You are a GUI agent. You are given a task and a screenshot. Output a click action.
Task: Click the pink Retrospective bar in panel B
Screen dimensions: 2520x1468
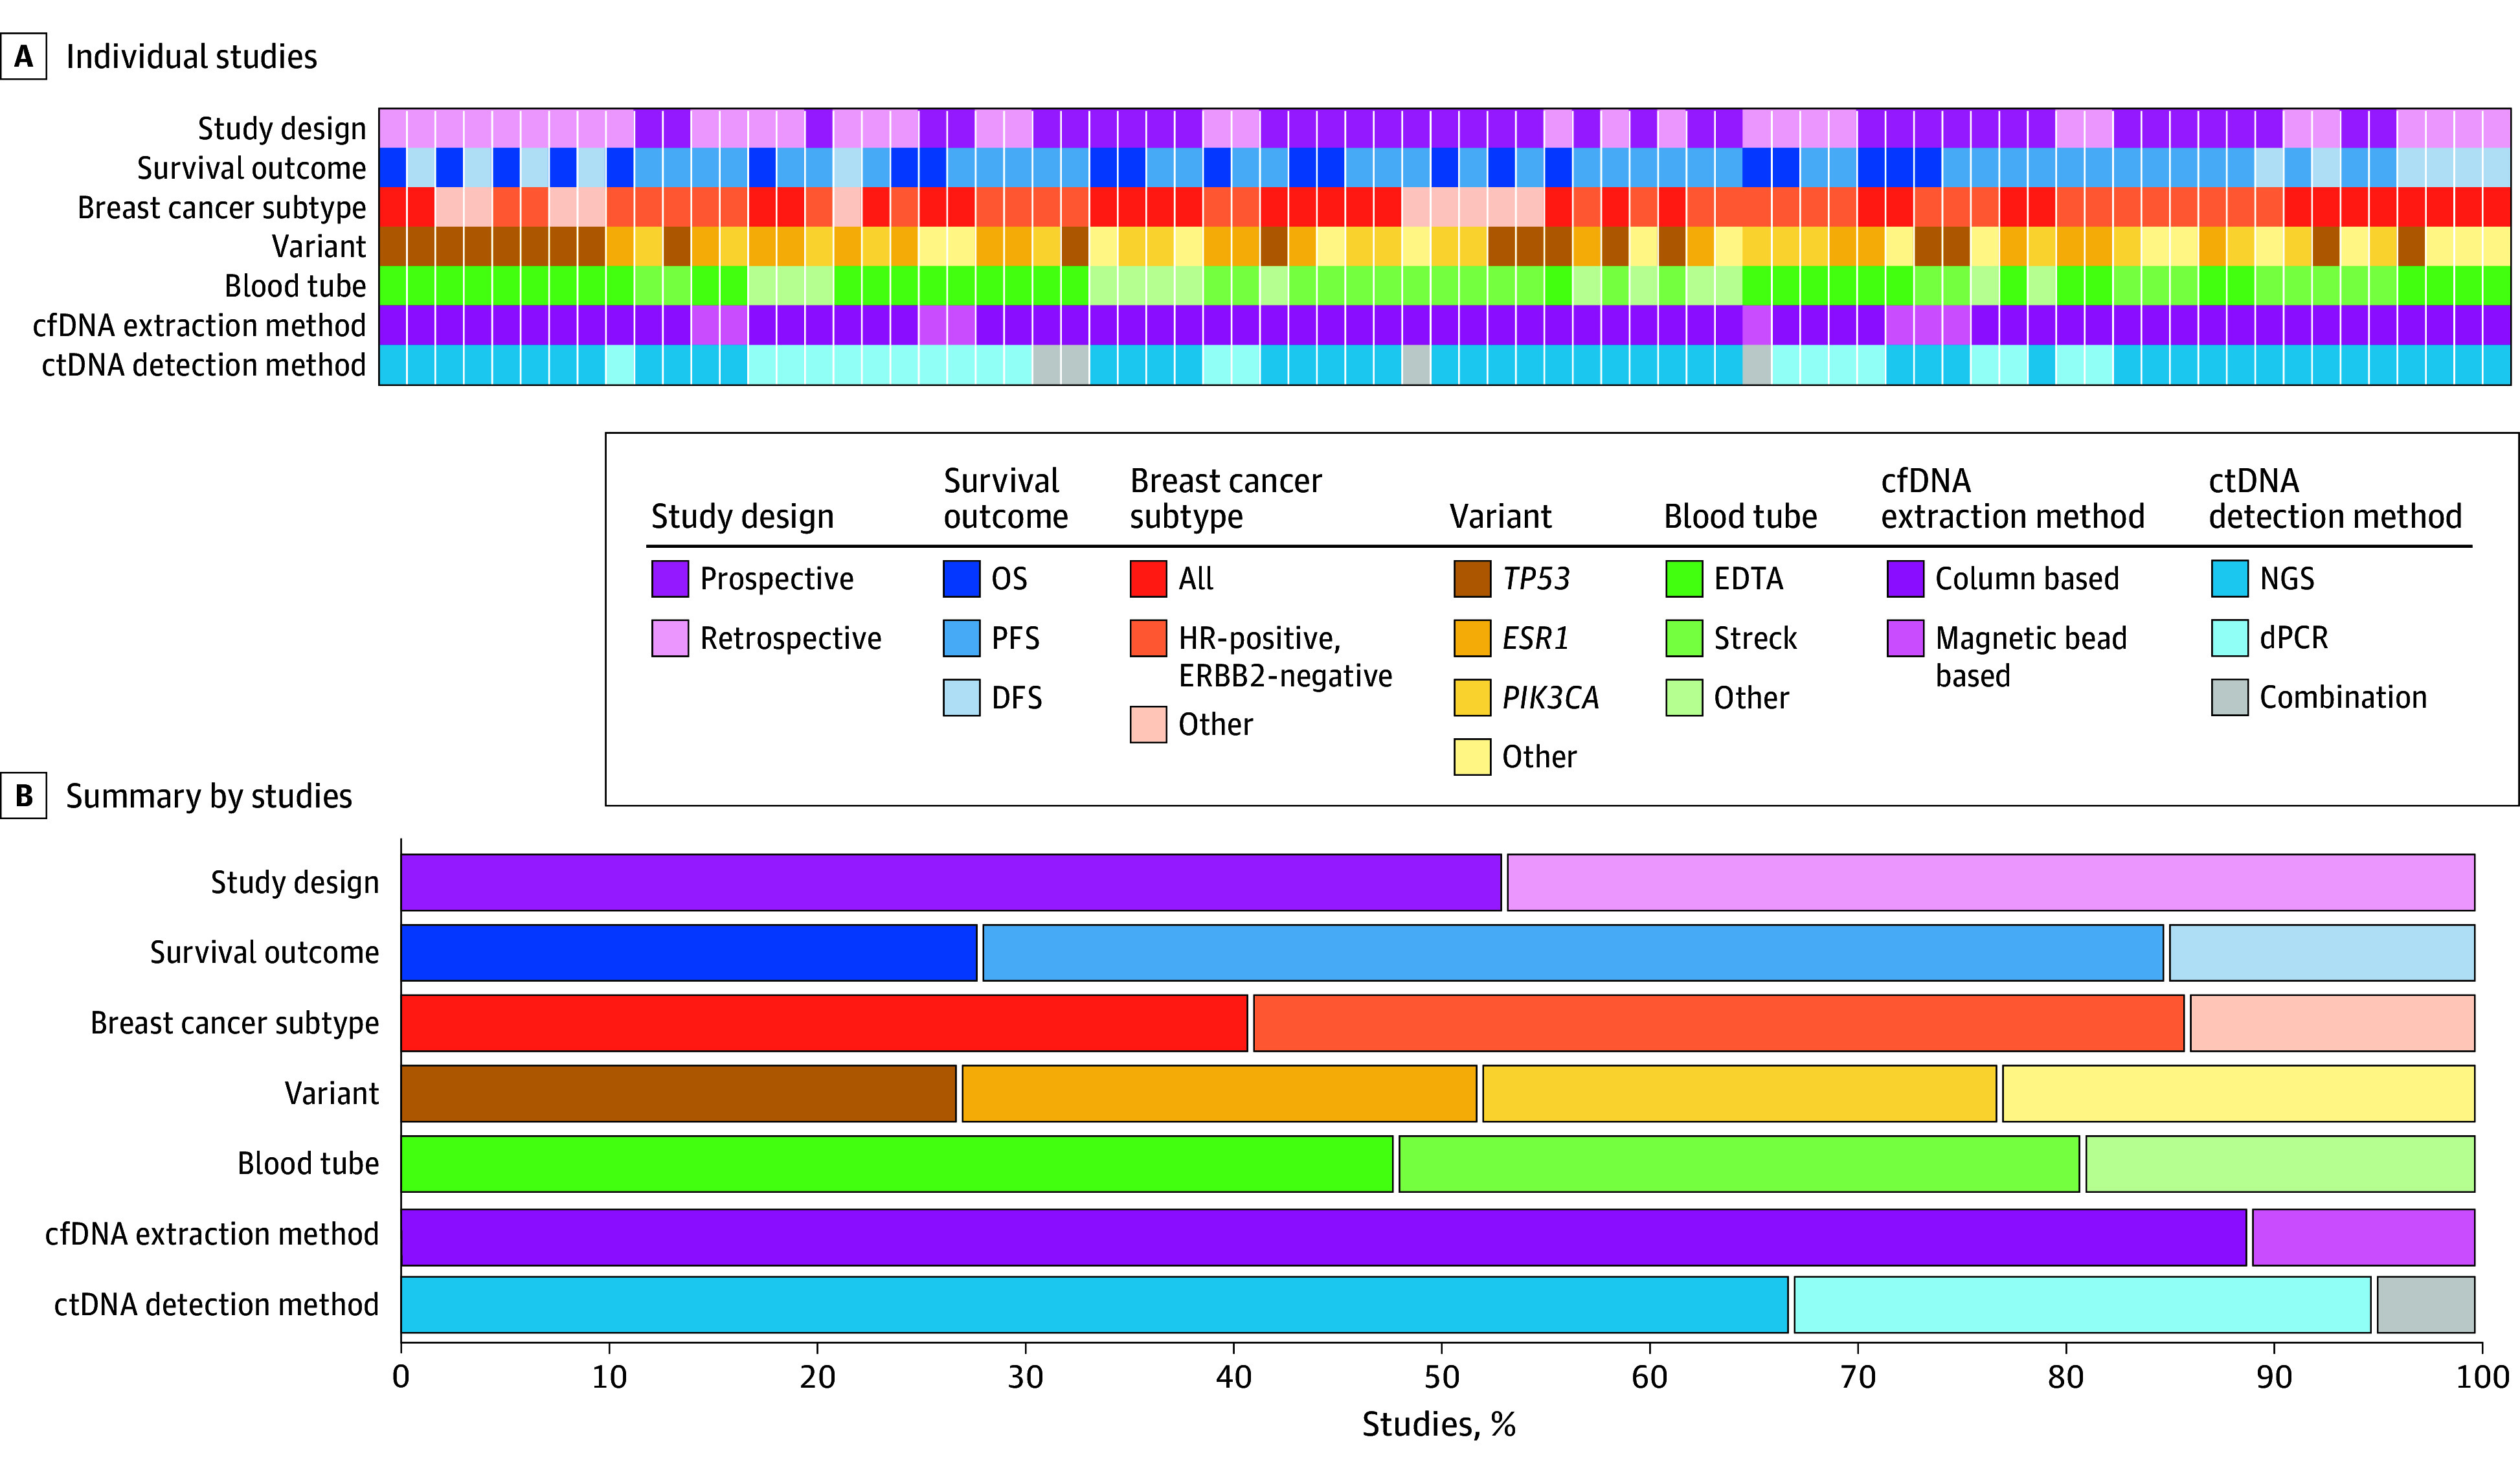pos(1991,882)
